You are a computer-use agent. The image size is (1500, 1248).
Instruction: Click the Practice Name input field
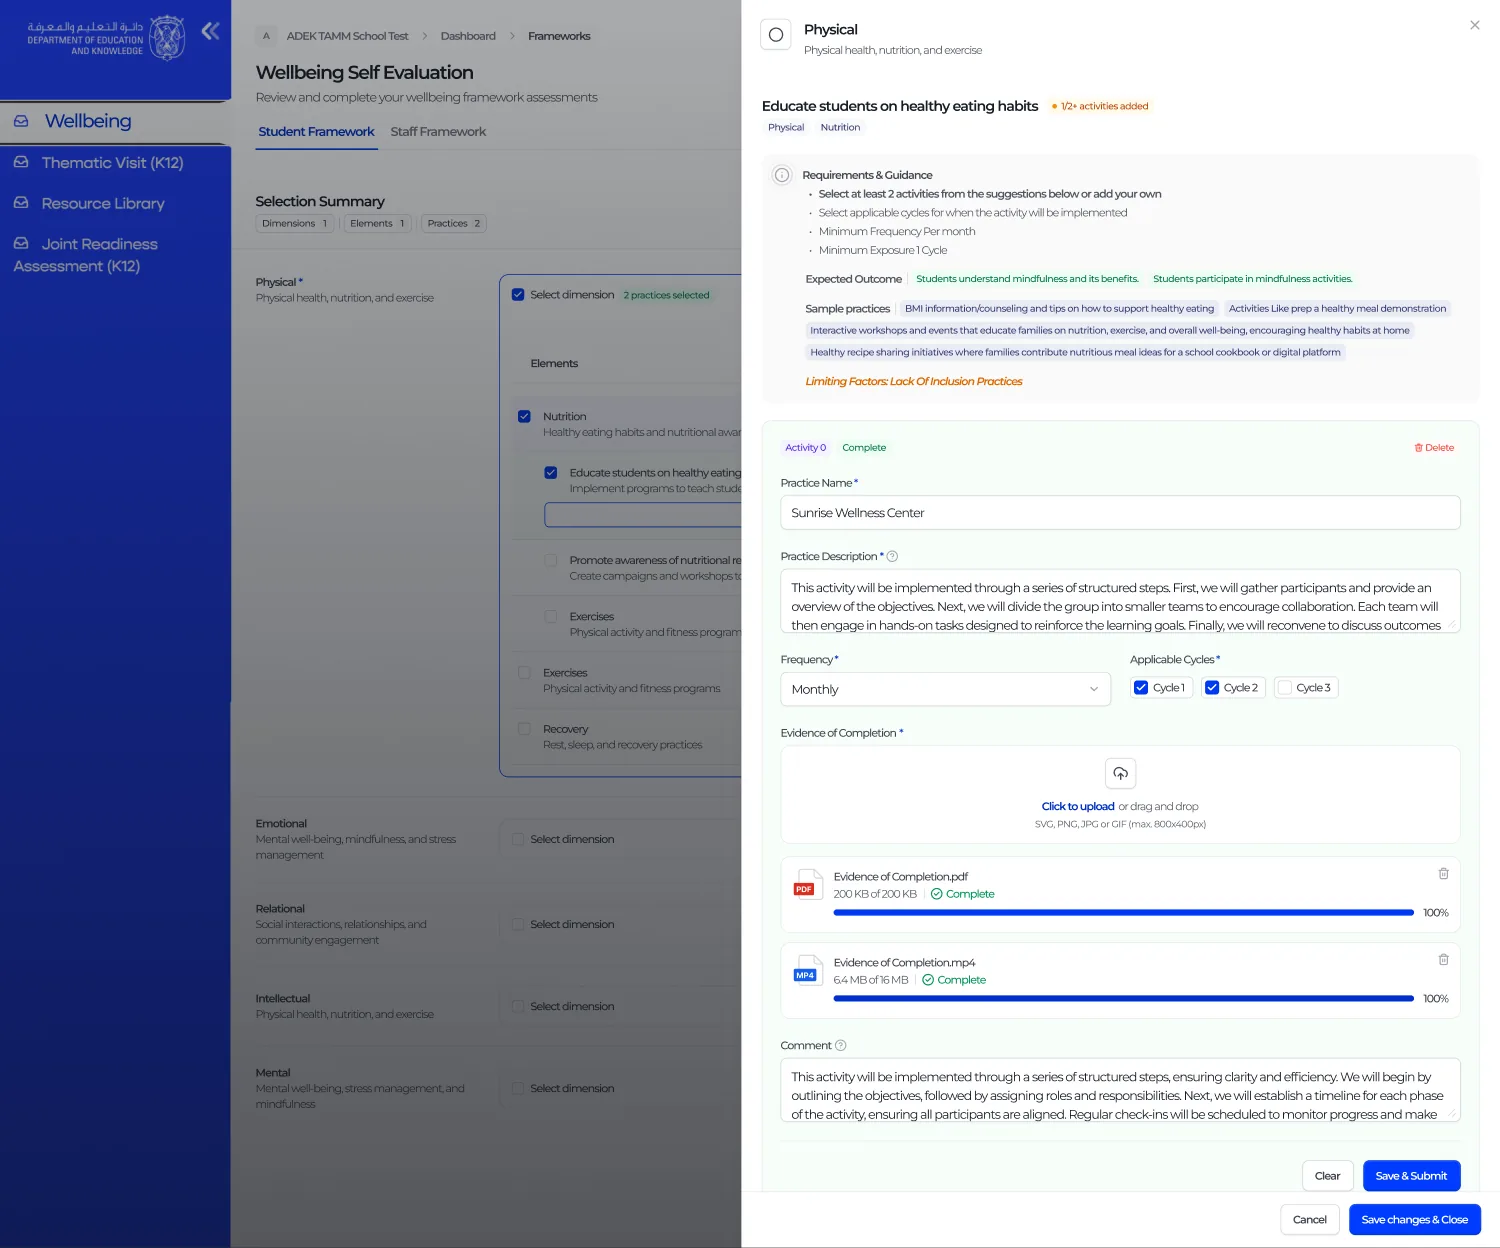(x=1120, y=513)
